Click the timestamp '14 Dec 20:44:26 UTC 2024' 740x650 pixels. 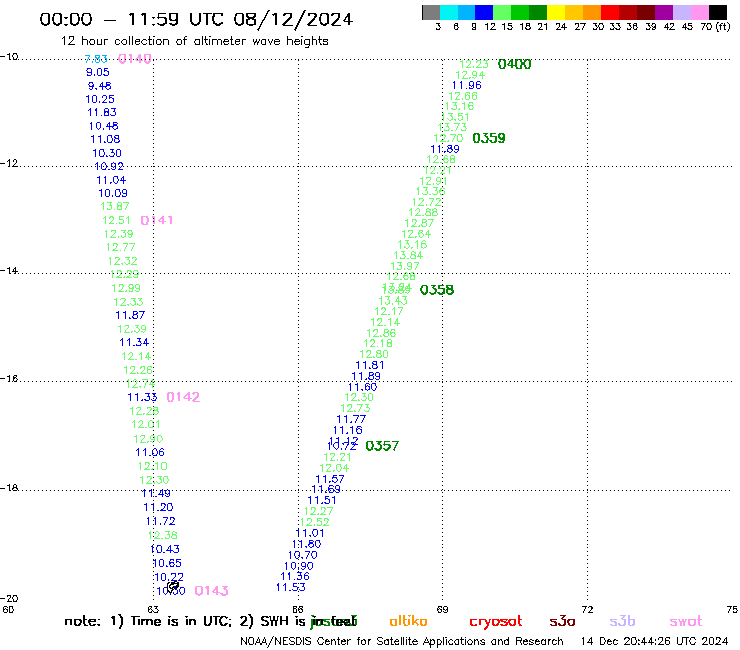pos(654,642)
